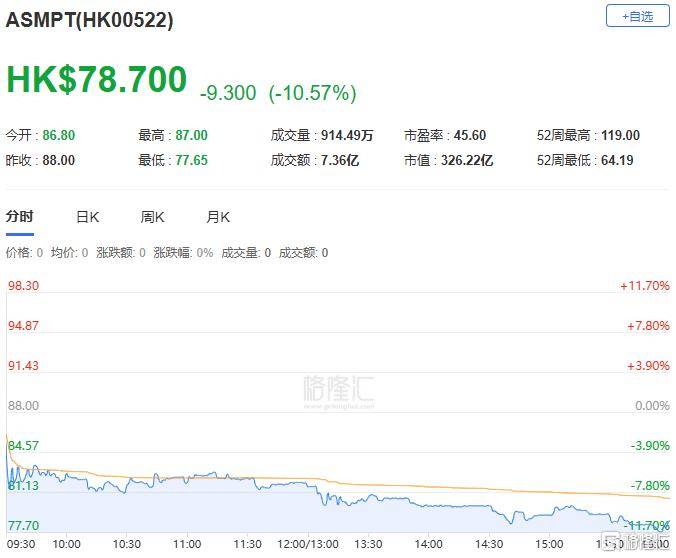This screenshot has height=558, width=676.
Task: Select the 52周最高 119.00 value
Action: click(x=588, y=135)
